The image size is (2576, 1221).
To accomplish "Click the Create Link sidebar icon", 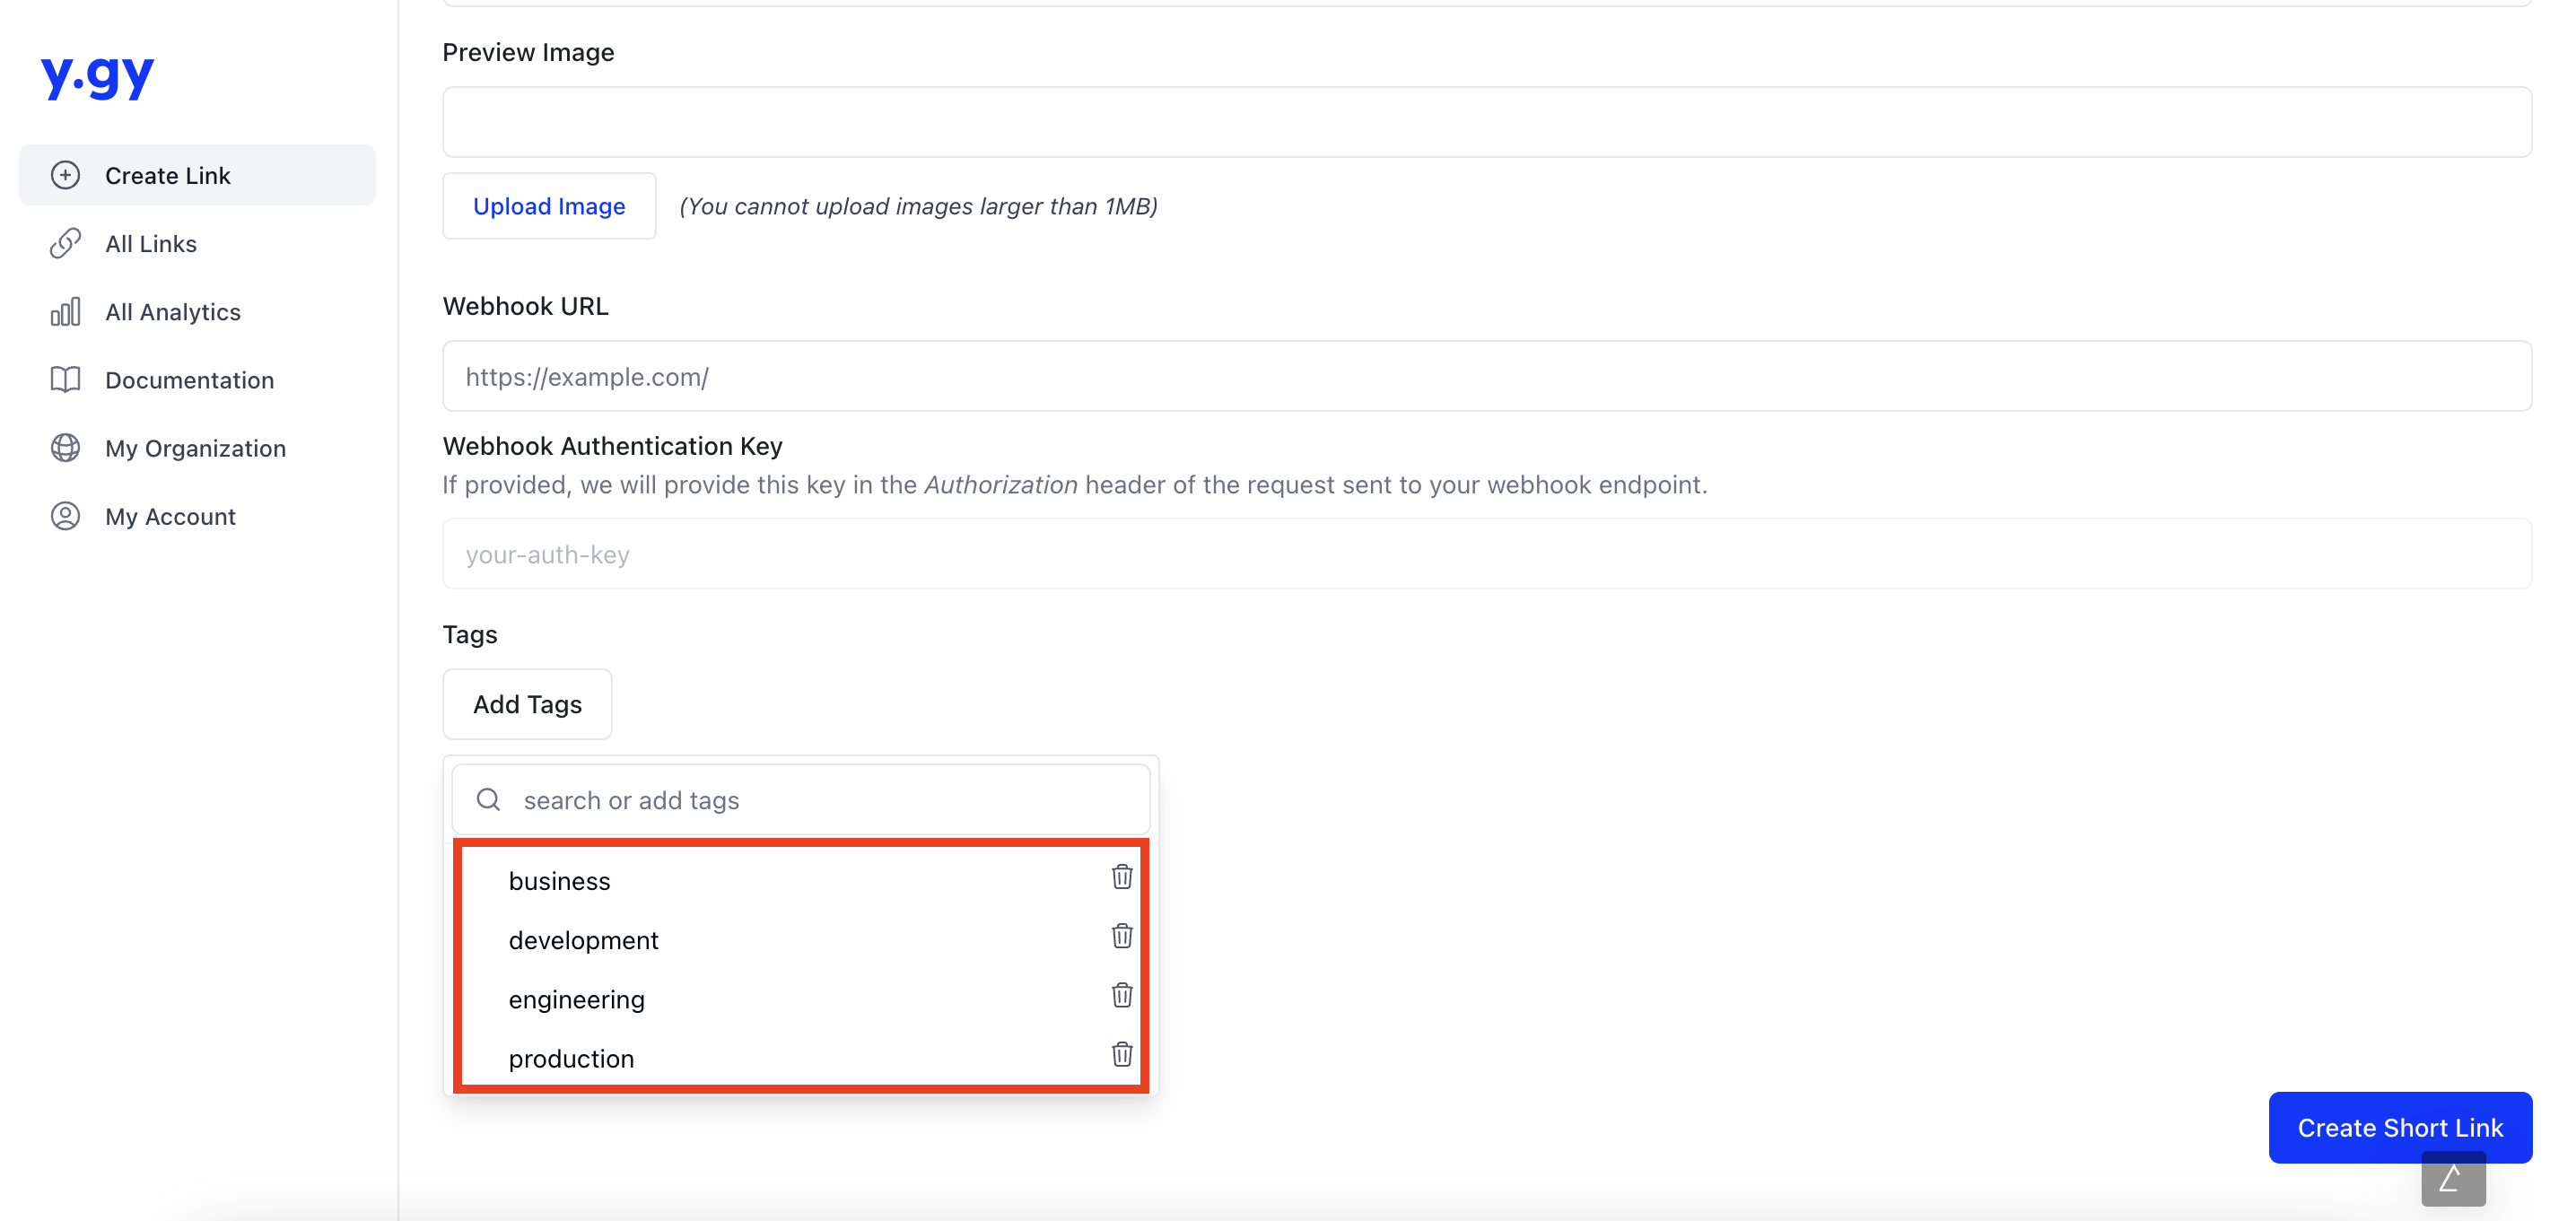I will (65, 174).
